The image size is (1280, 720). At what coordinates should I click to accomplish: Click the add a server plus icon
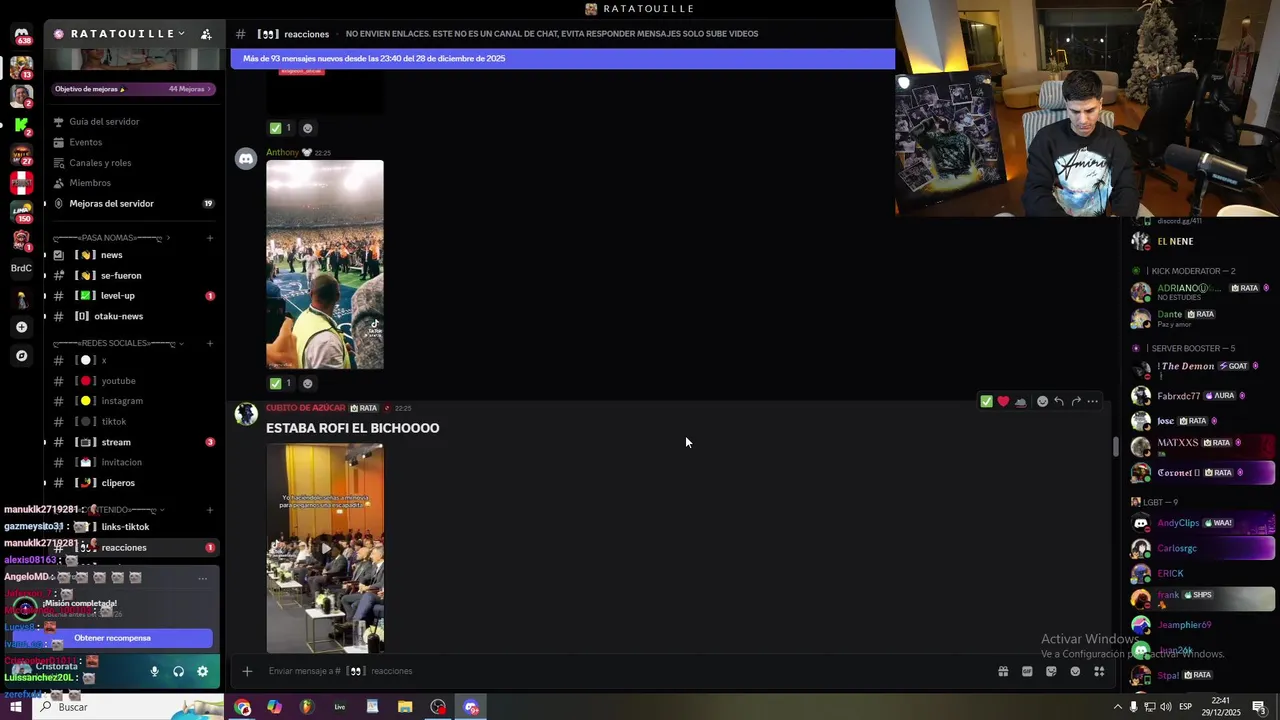21,327
